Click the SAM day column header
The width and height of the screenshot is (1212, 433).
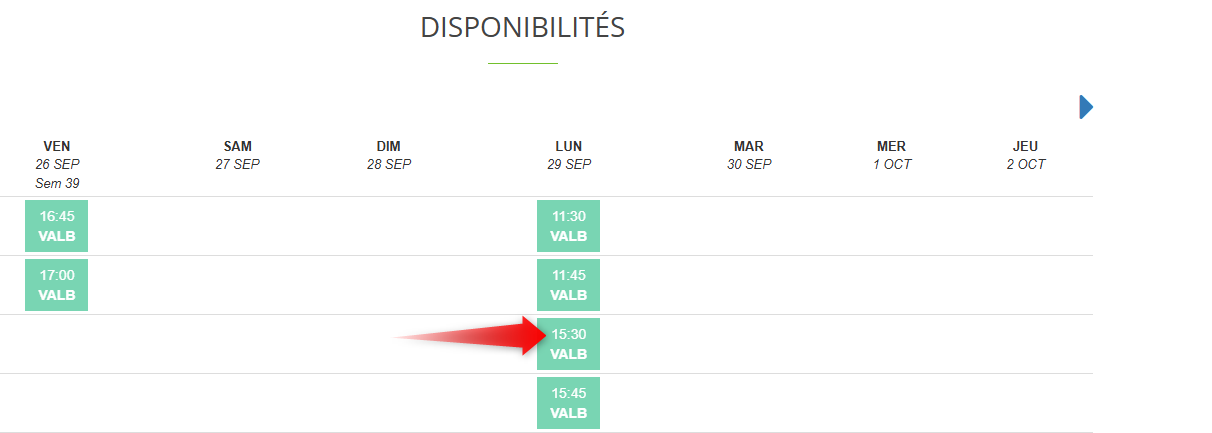238,146
